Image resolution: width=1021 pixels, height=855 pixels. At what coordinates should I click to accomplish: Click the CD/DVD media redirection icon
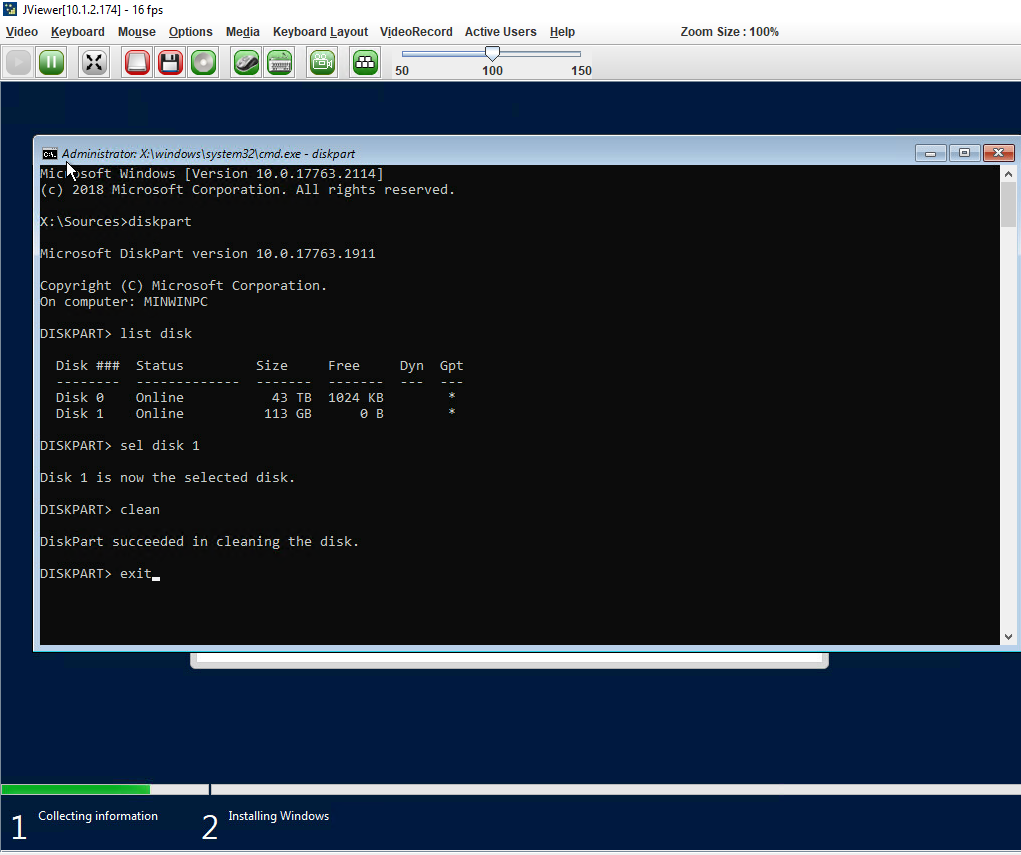click(x=203, y=63)
